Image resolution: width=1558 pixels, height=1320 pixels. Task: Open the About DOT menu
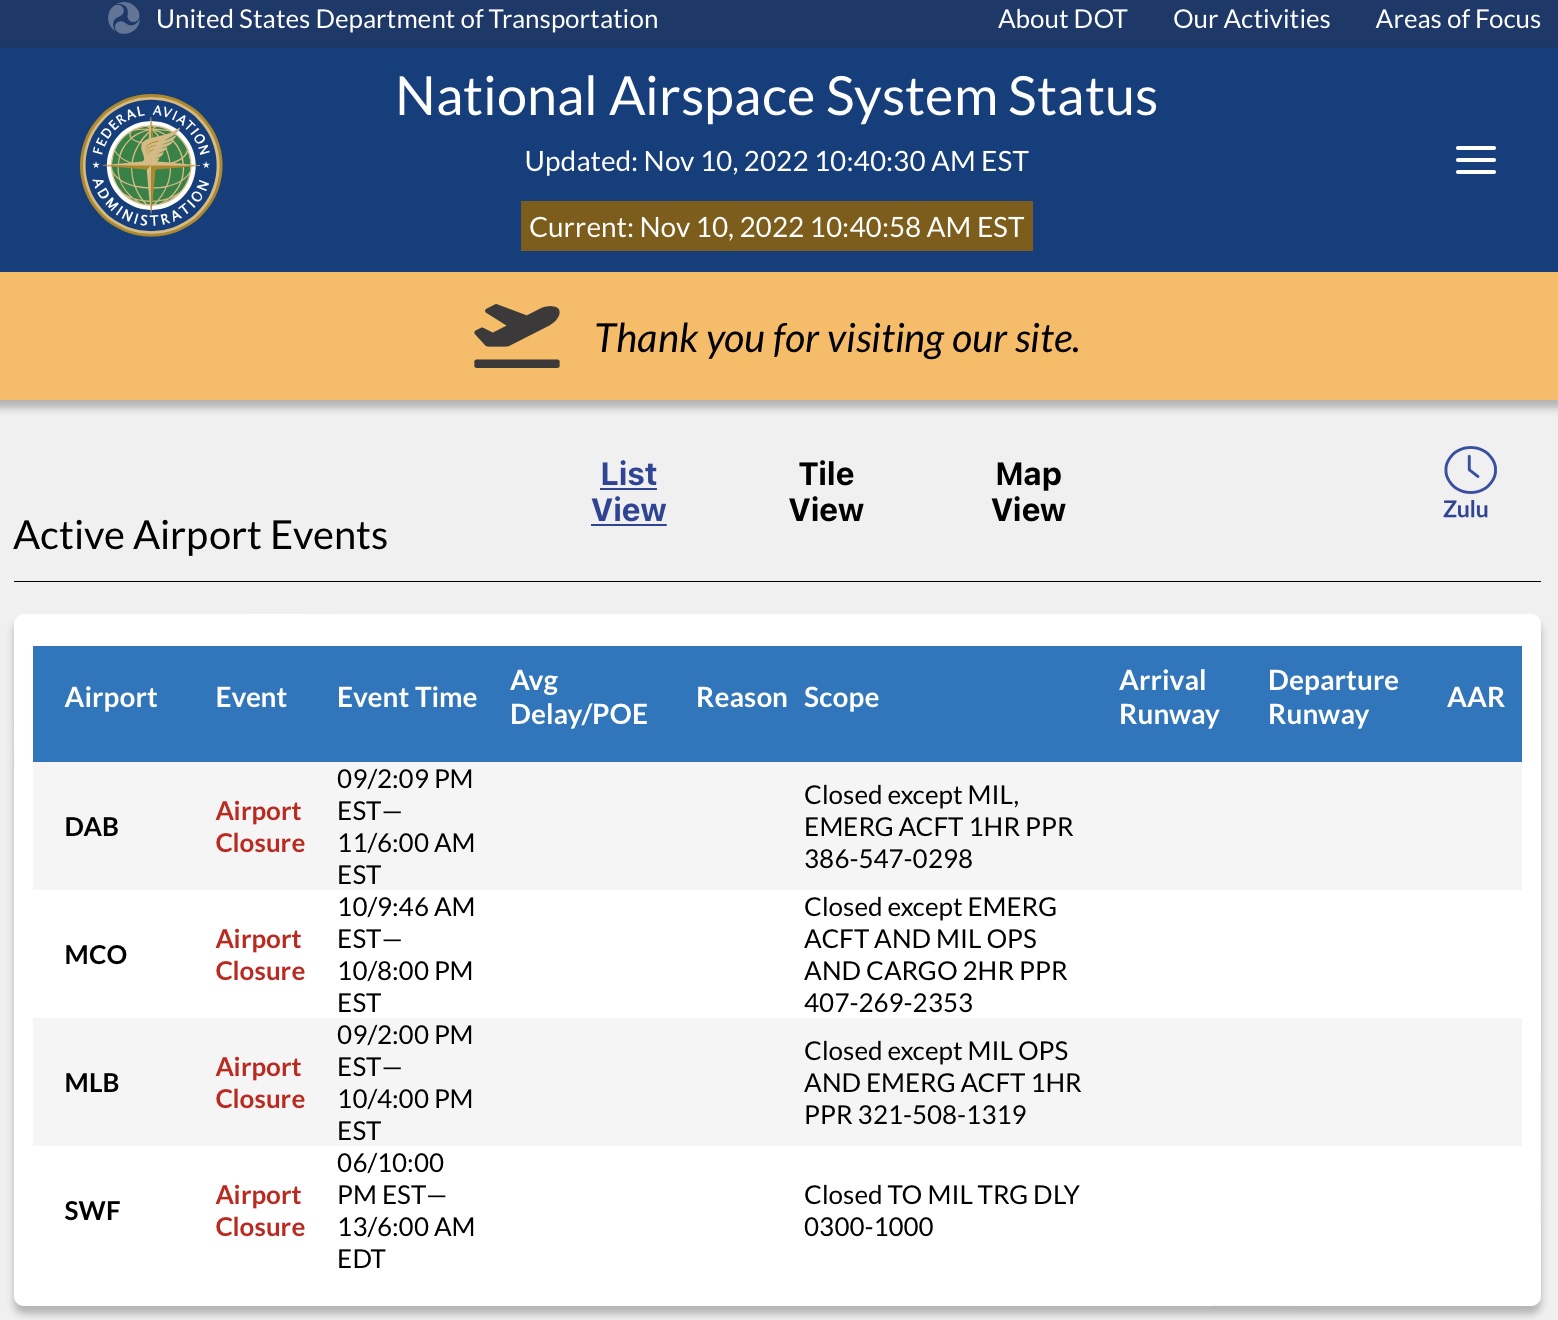tap(1061, 18)
